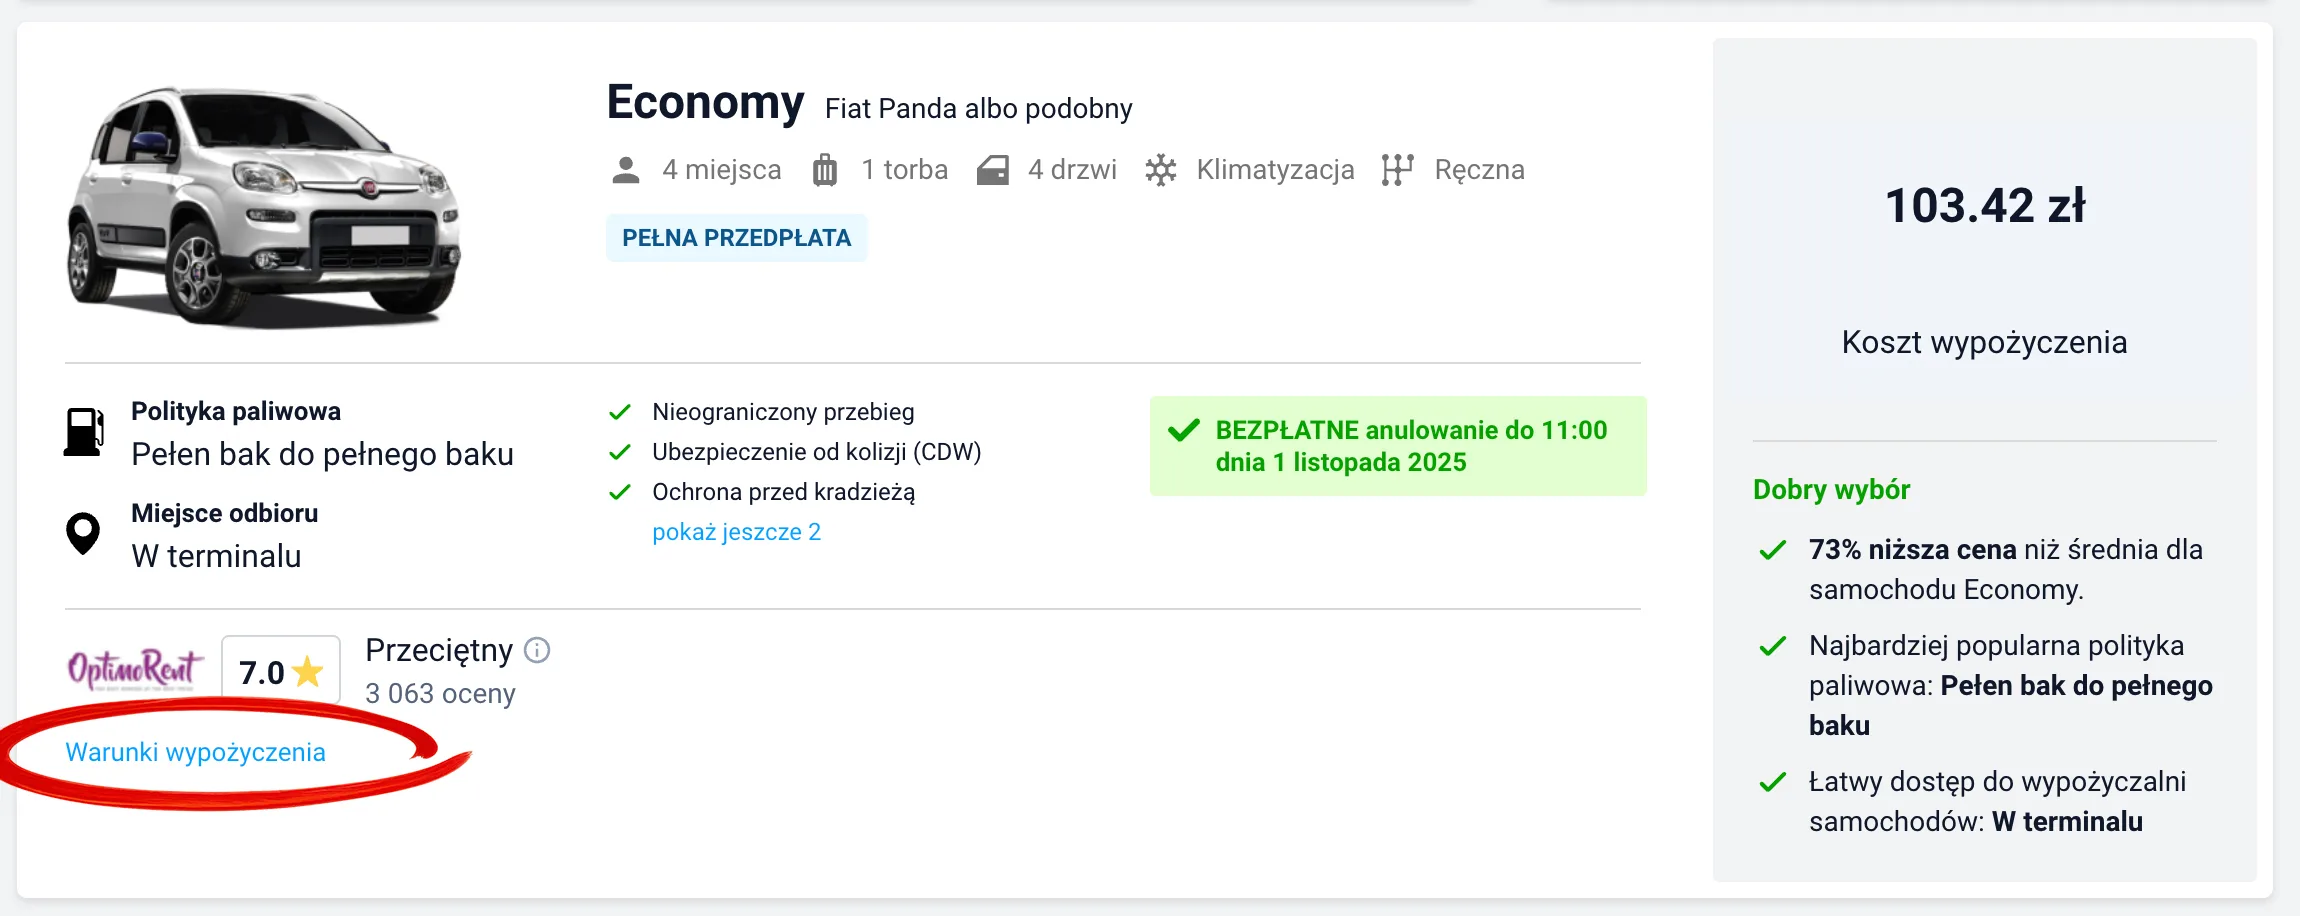Screen dimensions: 2300x916
Task: Select the car door icon near 4 drzwi
Action: point(993,169)
